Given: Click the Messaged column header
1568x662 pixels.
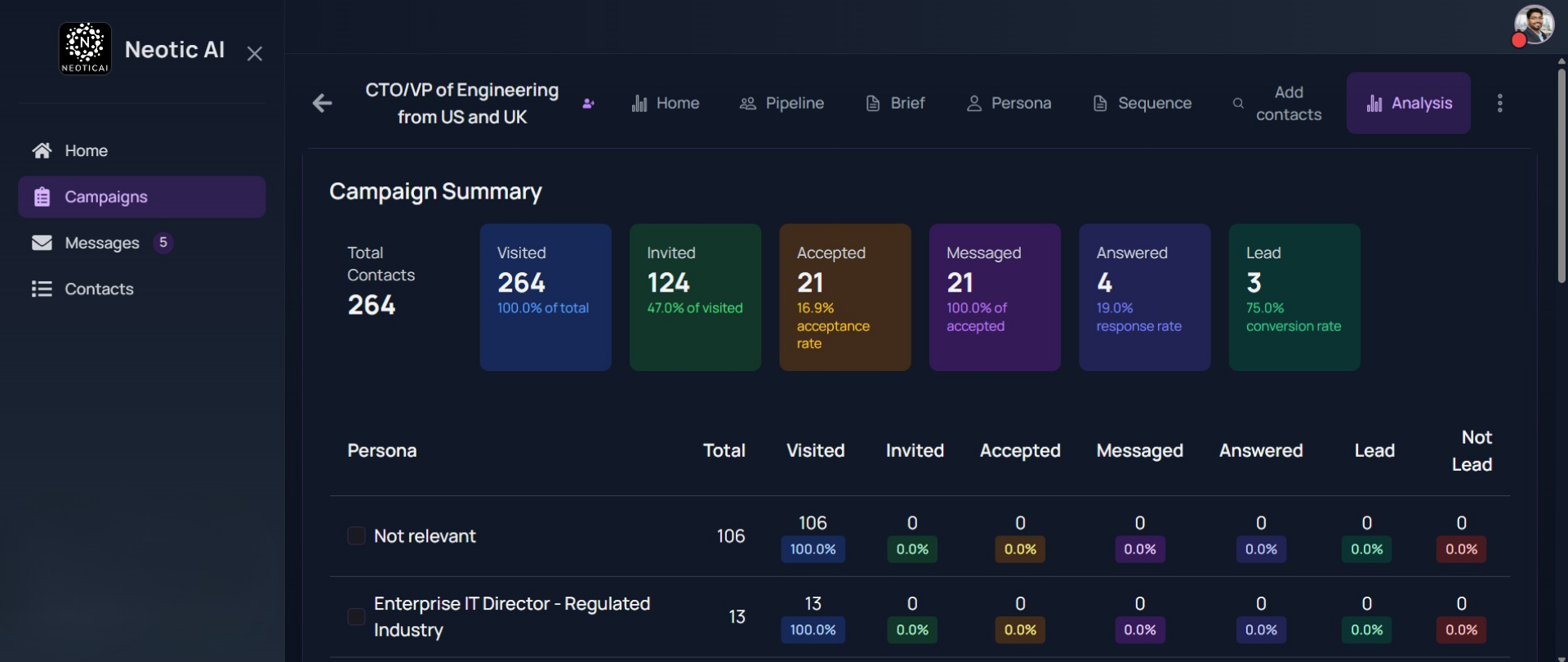Looking at the screenshot, I should pyautogui.click(x=1140, y=451).
